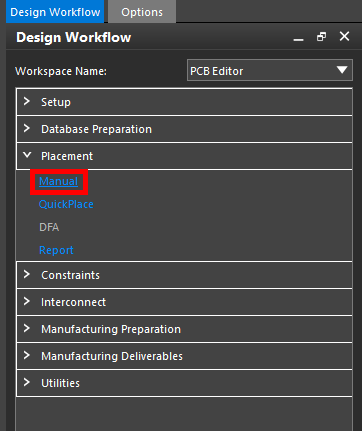The width and height of the screenshot is (362, 431).
Task: Expand the Database Preparation section
Action: point(184,129)
